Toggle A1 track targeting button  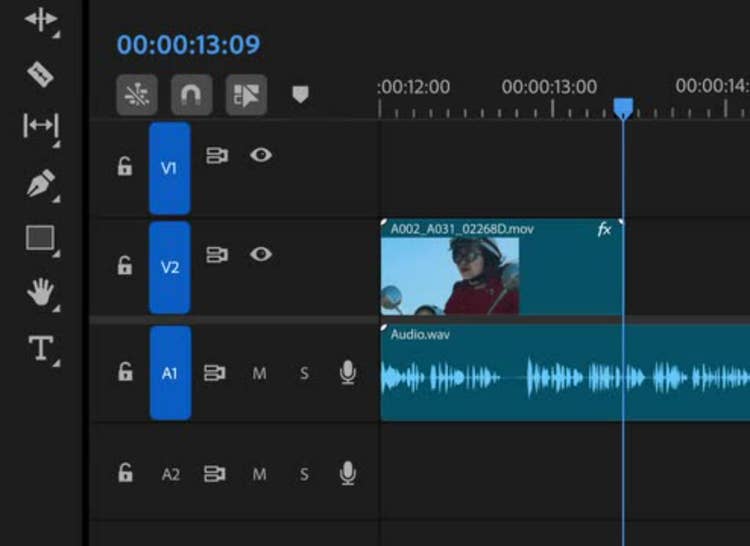click(170, 373)
